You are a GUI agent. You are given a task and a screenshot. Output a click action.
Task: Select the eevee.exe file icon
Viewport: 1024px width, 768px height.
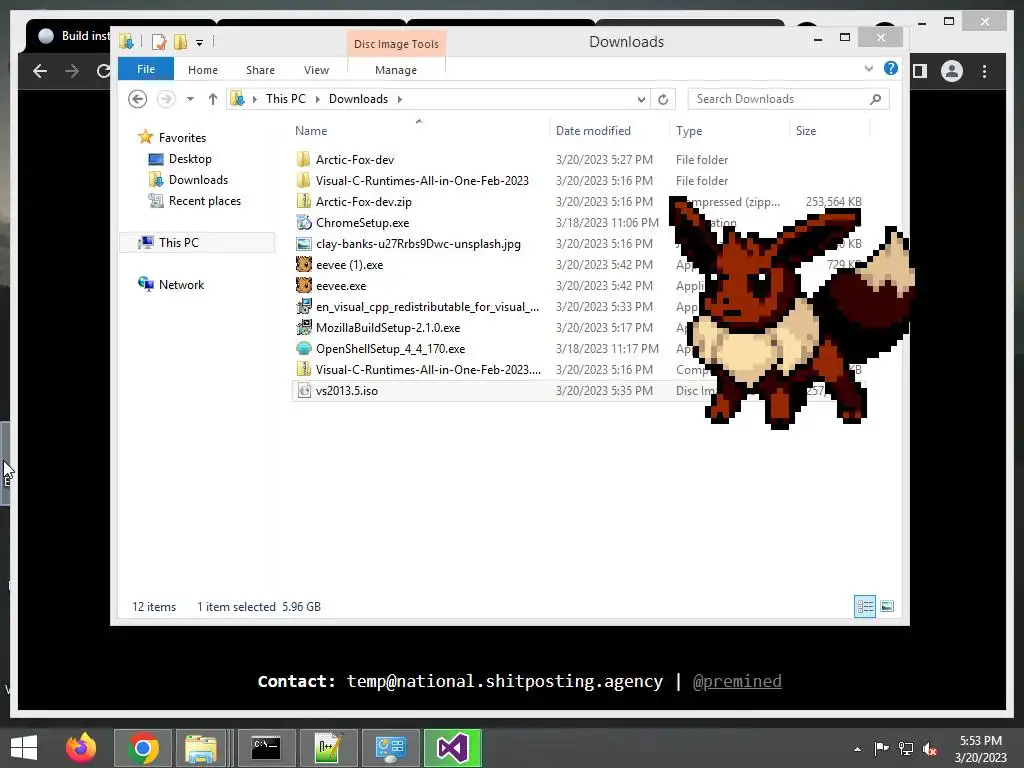(303, 285)
